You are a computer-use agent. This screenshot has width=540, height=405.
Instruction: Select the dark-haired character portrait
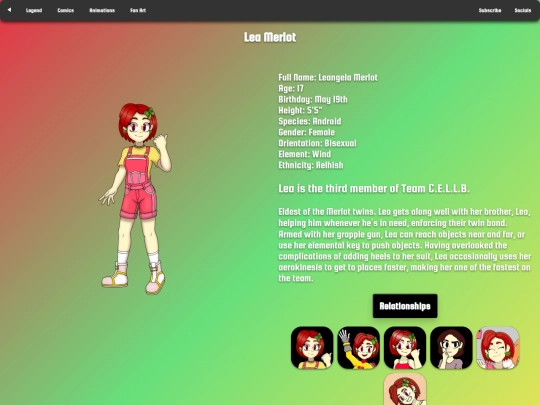point(451,348)
